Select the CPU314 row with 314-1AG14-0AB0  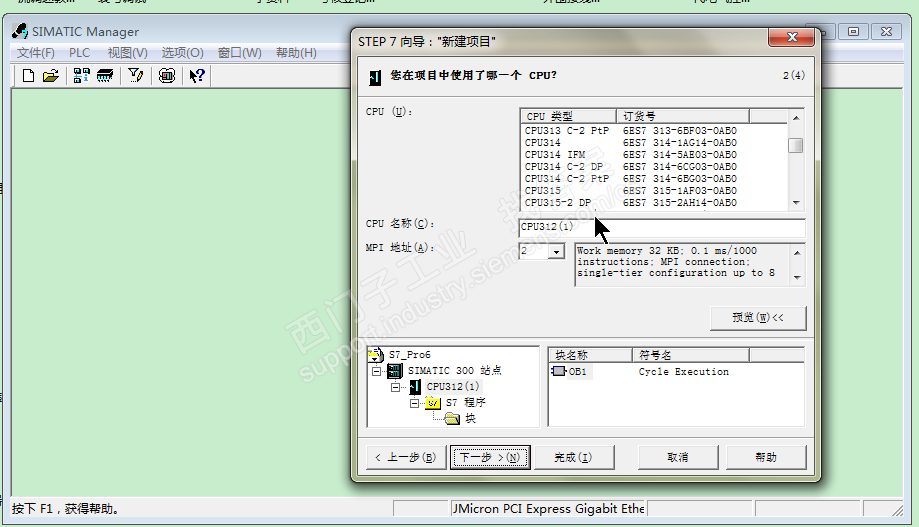[631, 142]
